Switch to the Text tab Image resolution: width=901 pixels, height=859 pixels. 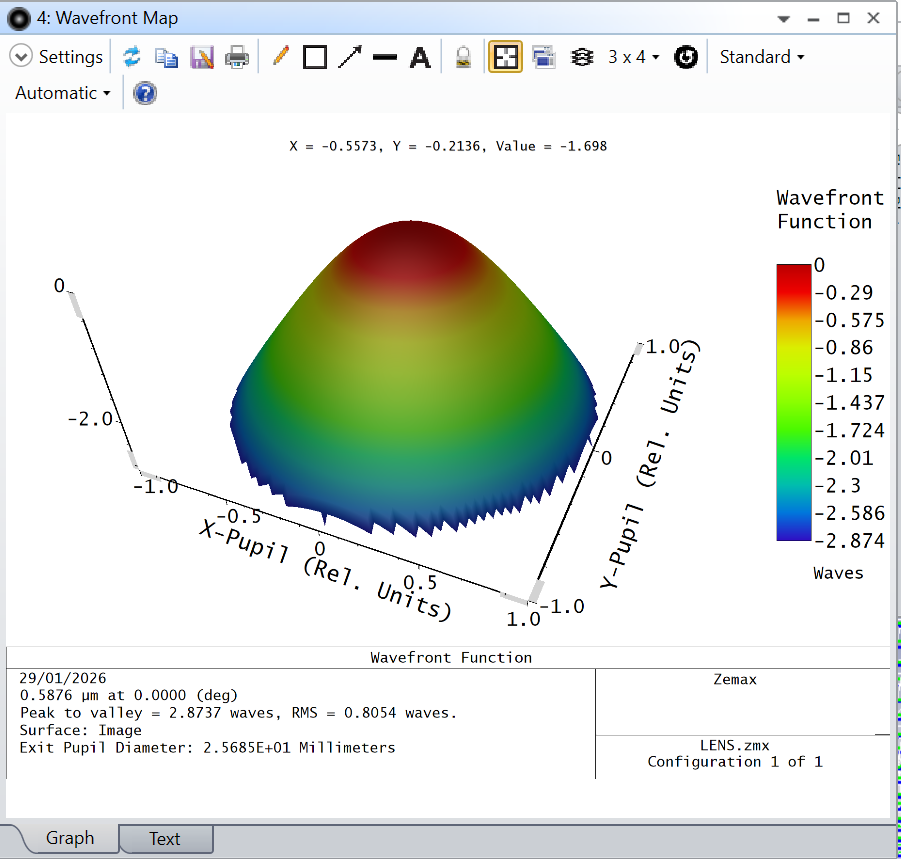[x=165, y=839]
